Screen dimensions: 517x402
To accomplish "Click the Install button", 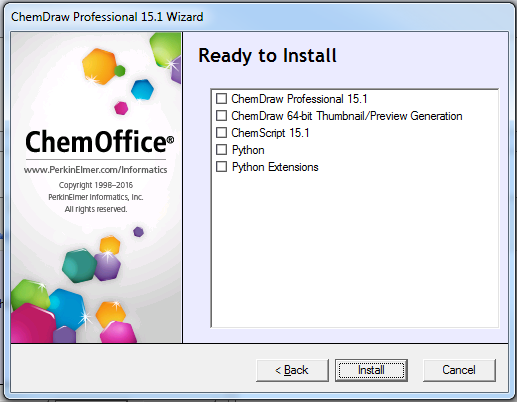I will point(371,370).
